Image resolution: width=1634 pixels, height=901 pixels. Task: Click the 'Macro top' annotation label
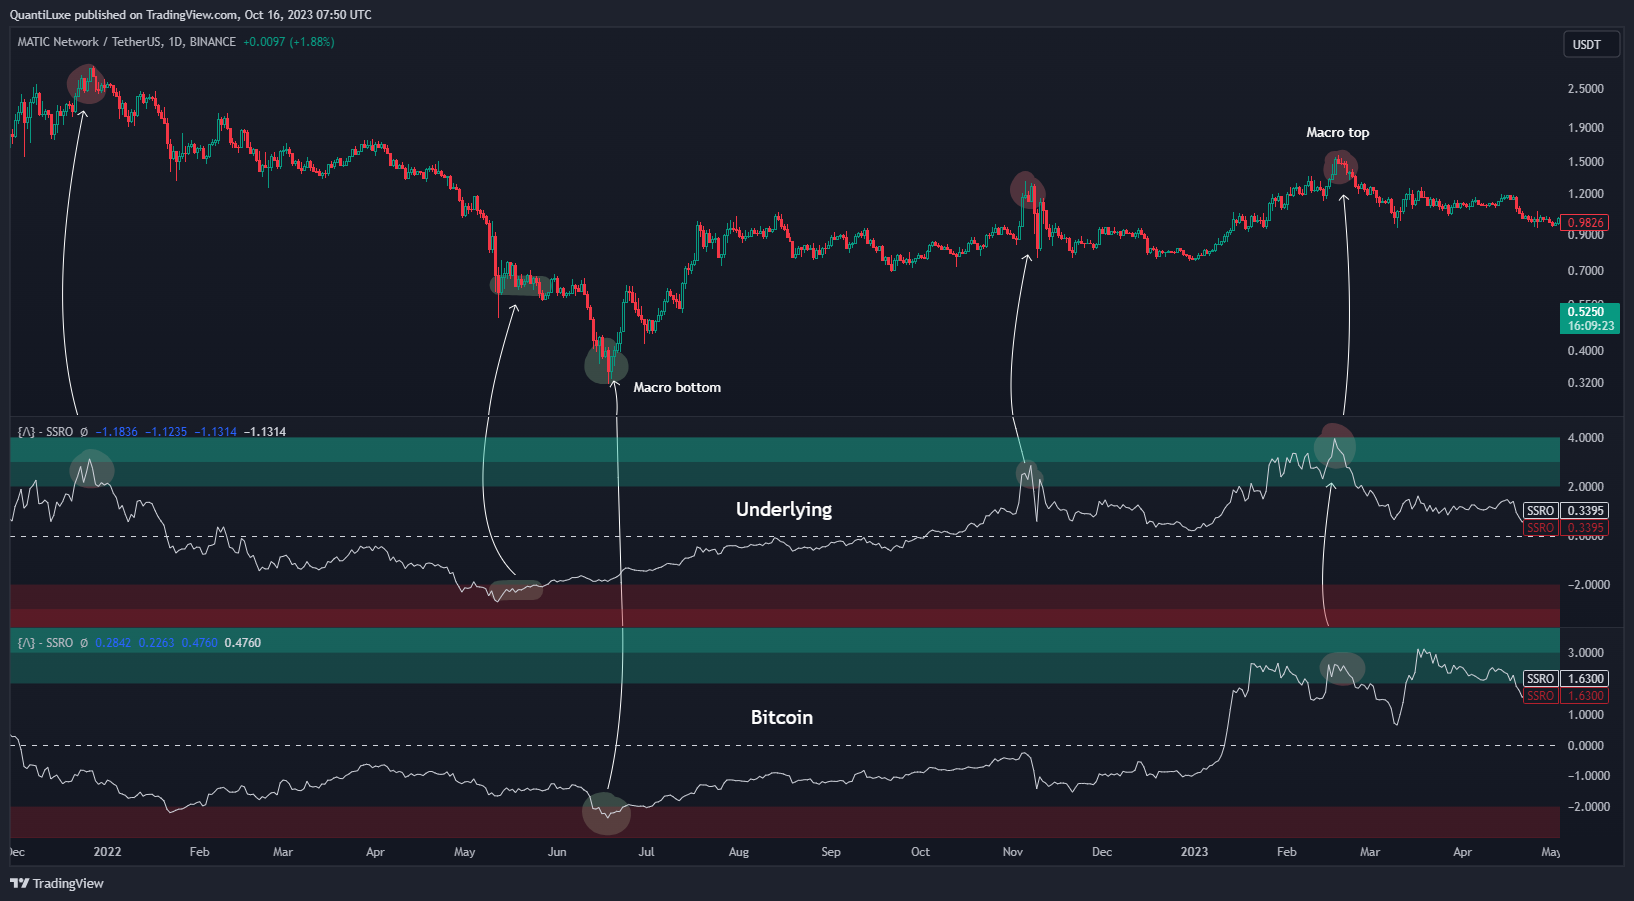(1337, 132)
